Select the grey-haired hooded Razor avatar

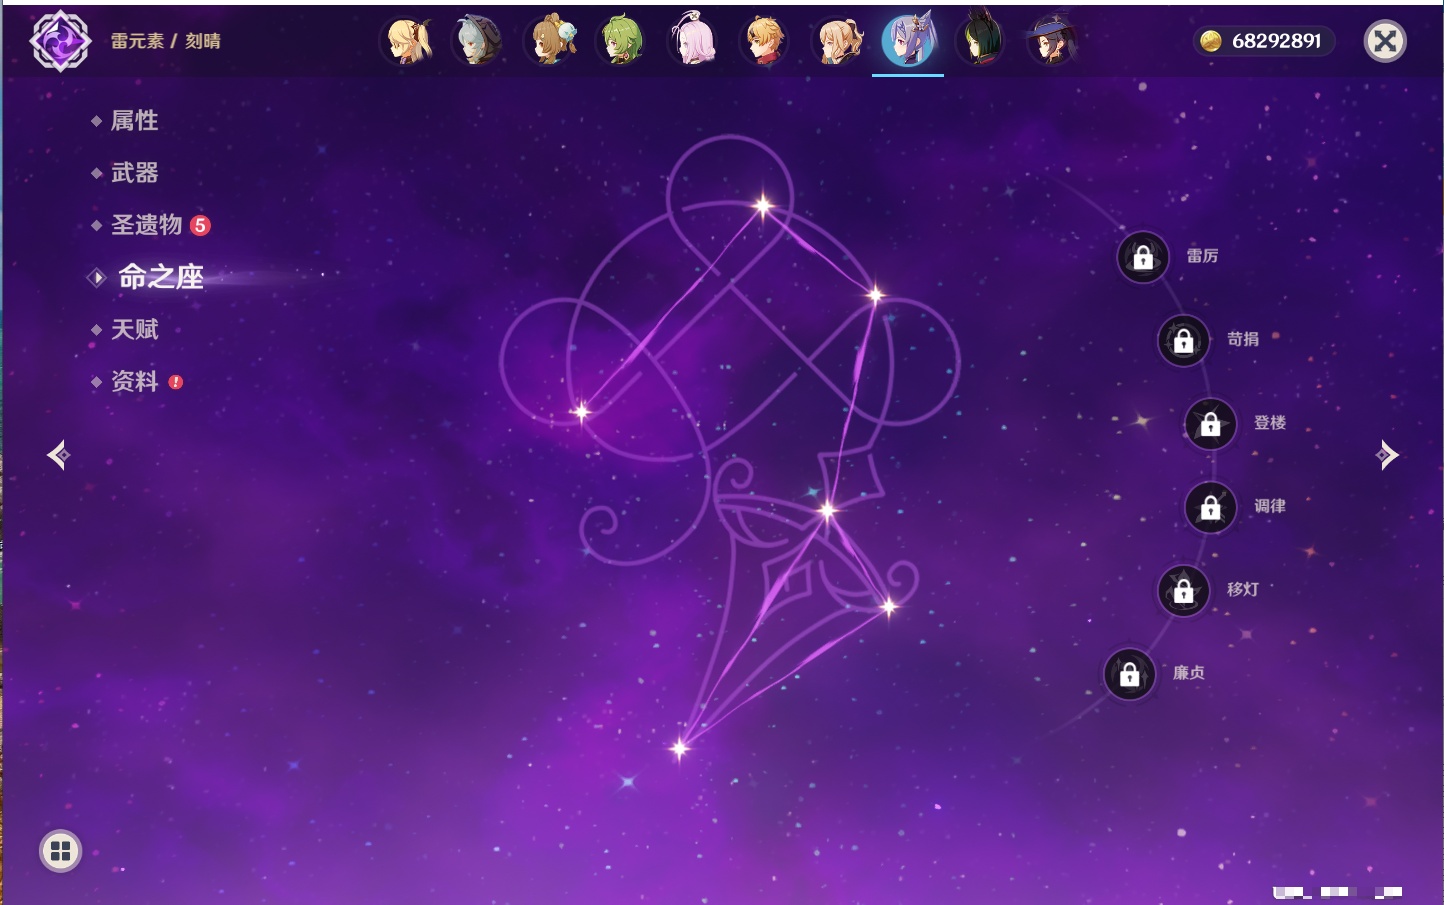pos(477,41)
